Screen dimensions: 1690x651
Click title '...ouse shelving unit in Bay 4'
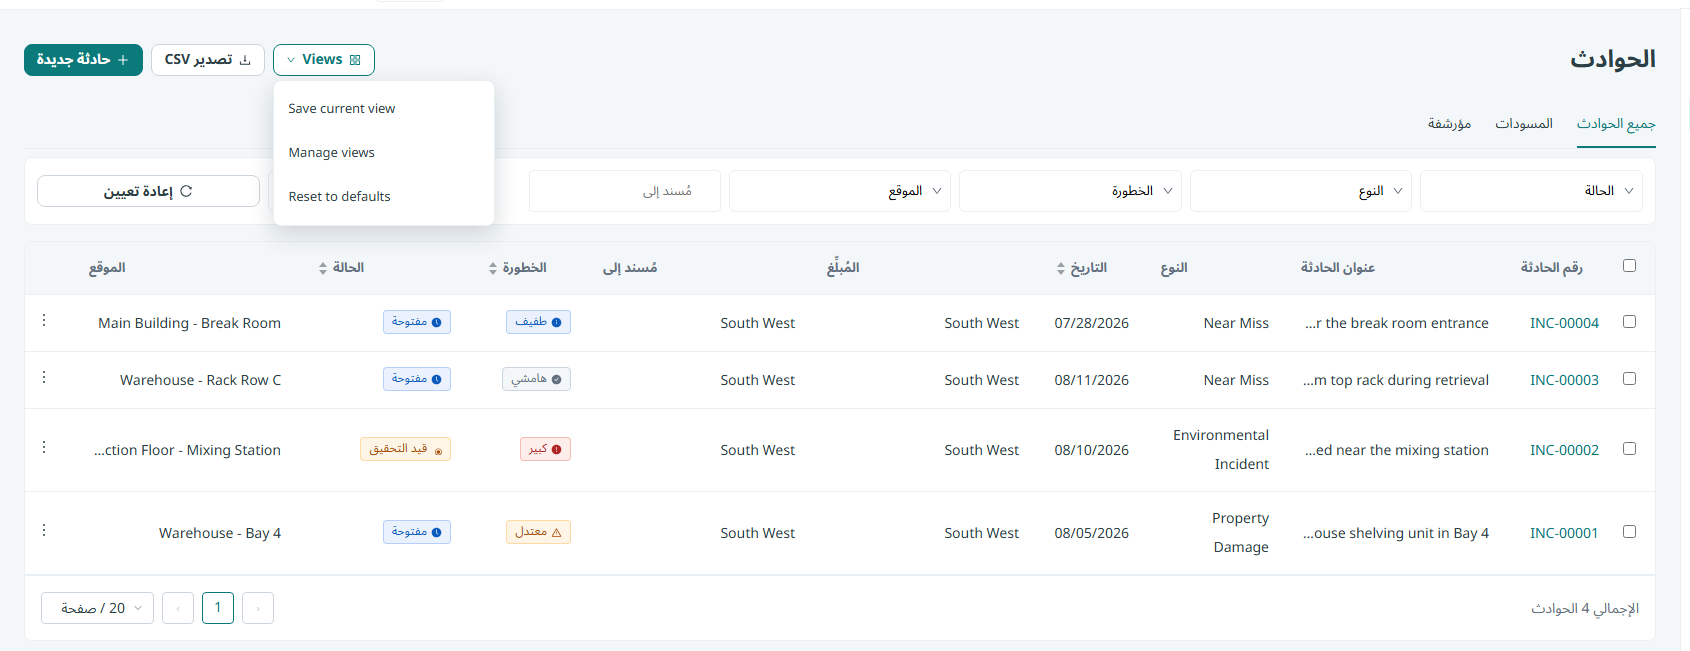pyautogui.click(x=1396, y=533)
